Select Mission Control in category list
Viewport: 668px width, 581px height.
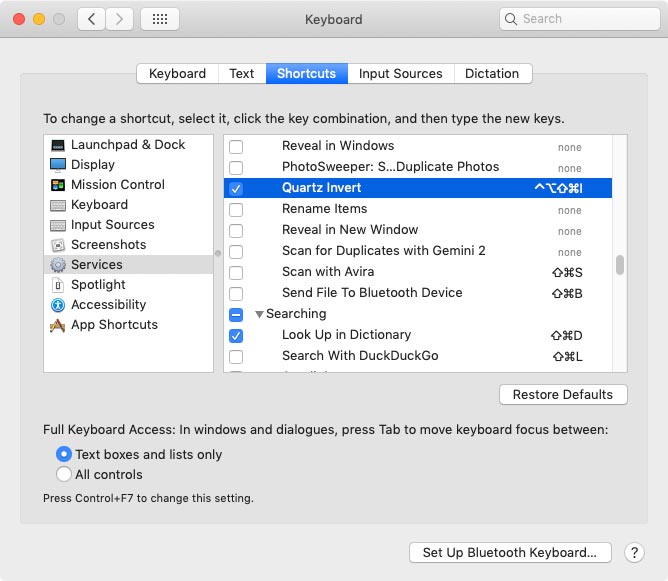click(x=128, y=185)
